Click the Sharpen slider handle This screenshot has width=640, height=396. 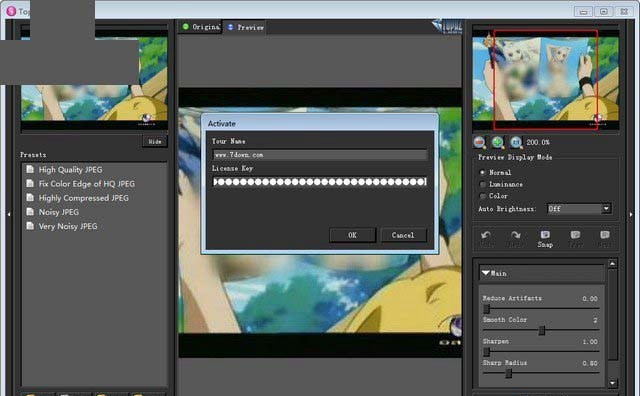[487, 352]
